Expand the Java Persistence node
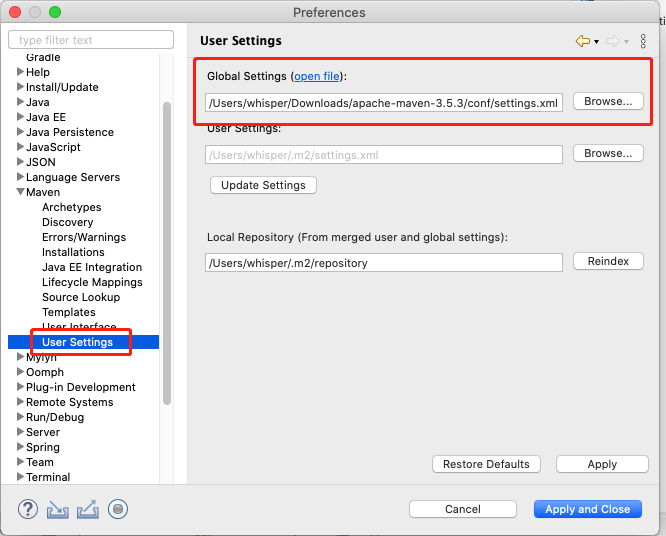Screen dimensions: 666x536 click(20, 132)
